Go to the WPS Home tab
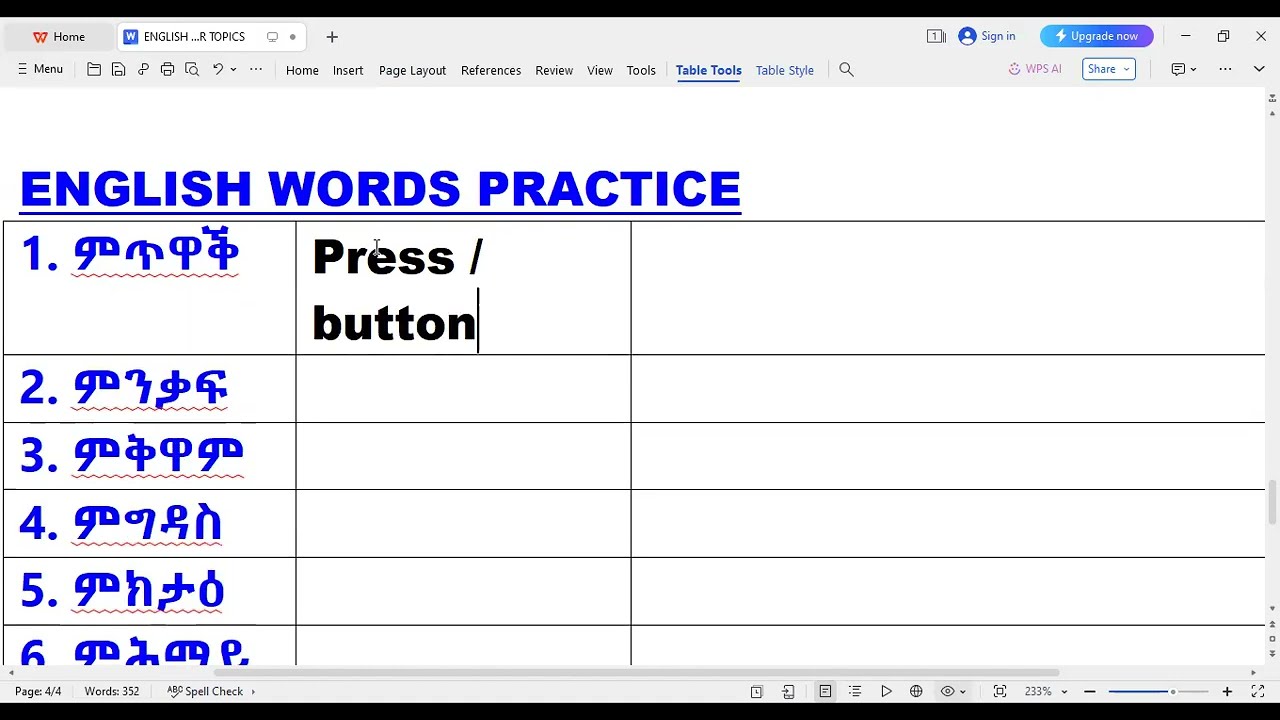Image resolution: width=1280 pixels, height=720 pixels. pos(59,37)
